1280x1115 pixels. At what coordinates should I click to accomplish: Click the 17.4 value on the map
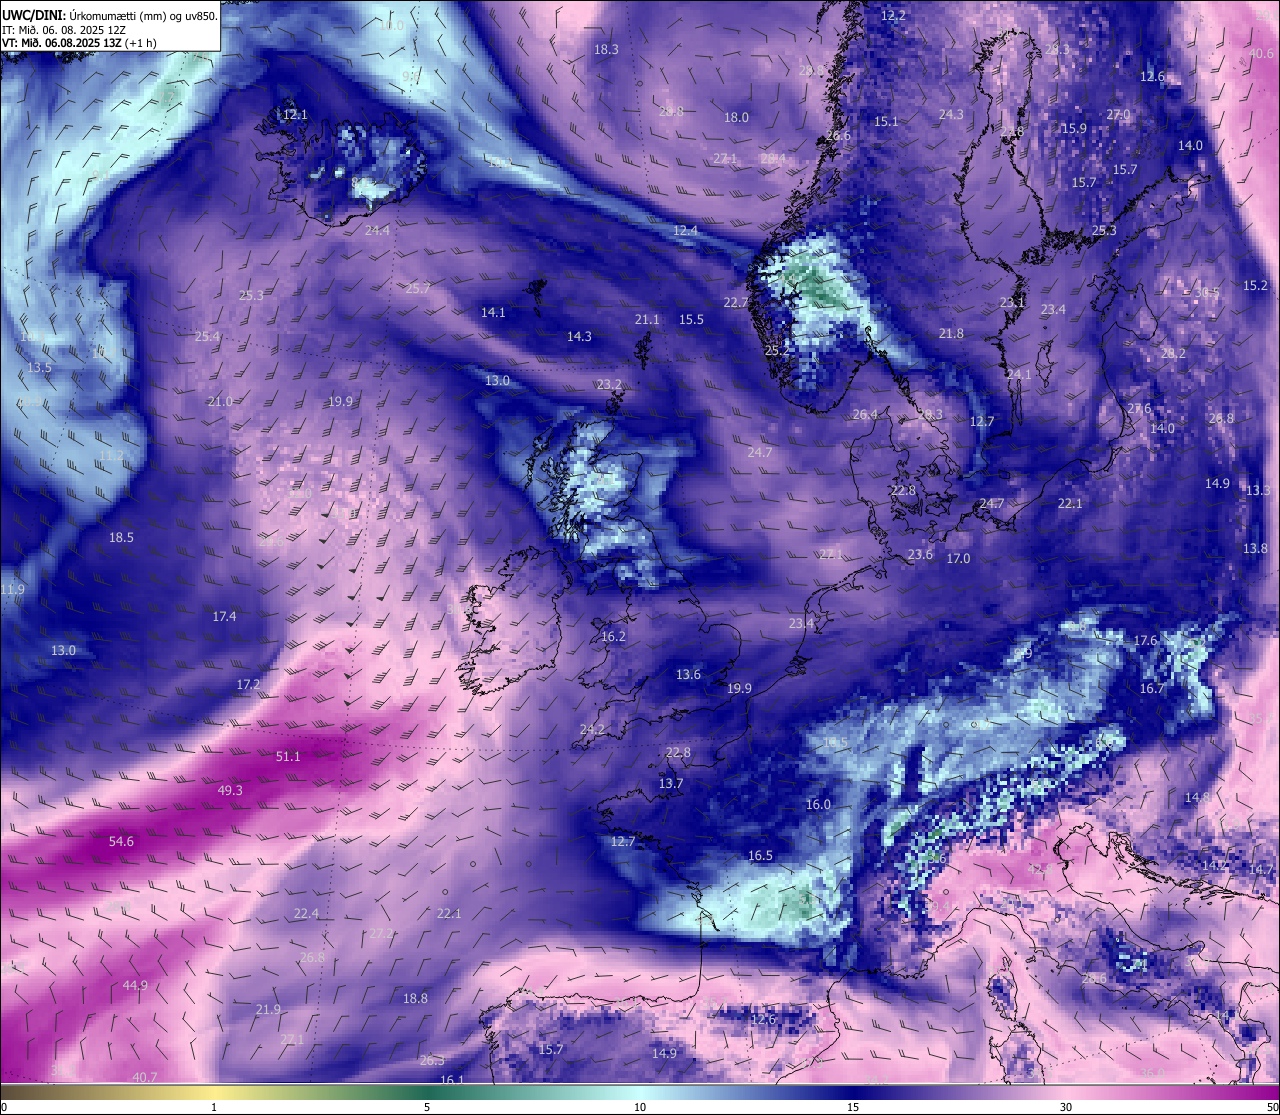tap(224, 616)
